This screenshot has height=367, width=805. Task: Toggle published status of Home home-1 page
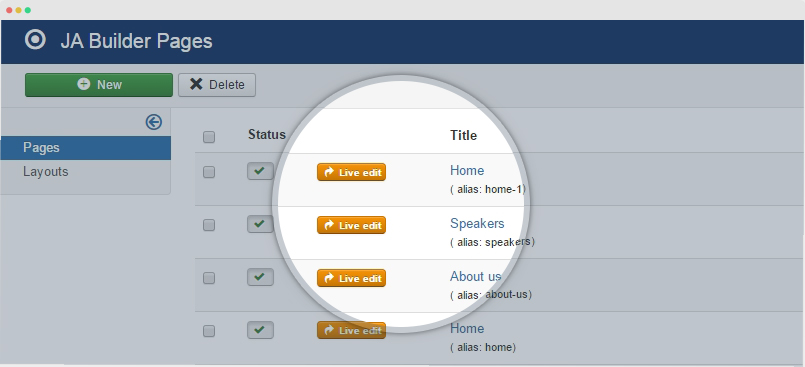tap(260, 171)
